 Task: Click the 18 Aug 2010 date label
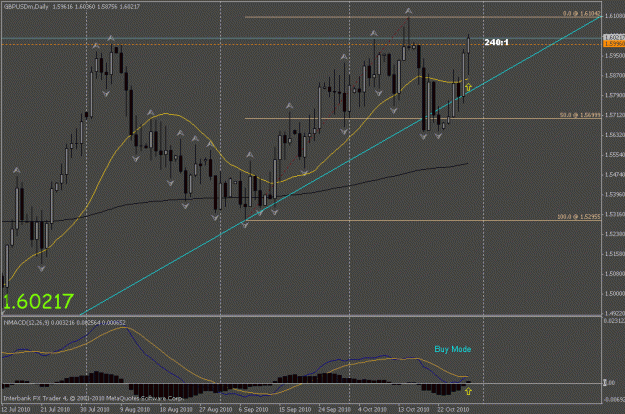pyautogui.click(x=176, y=409)
